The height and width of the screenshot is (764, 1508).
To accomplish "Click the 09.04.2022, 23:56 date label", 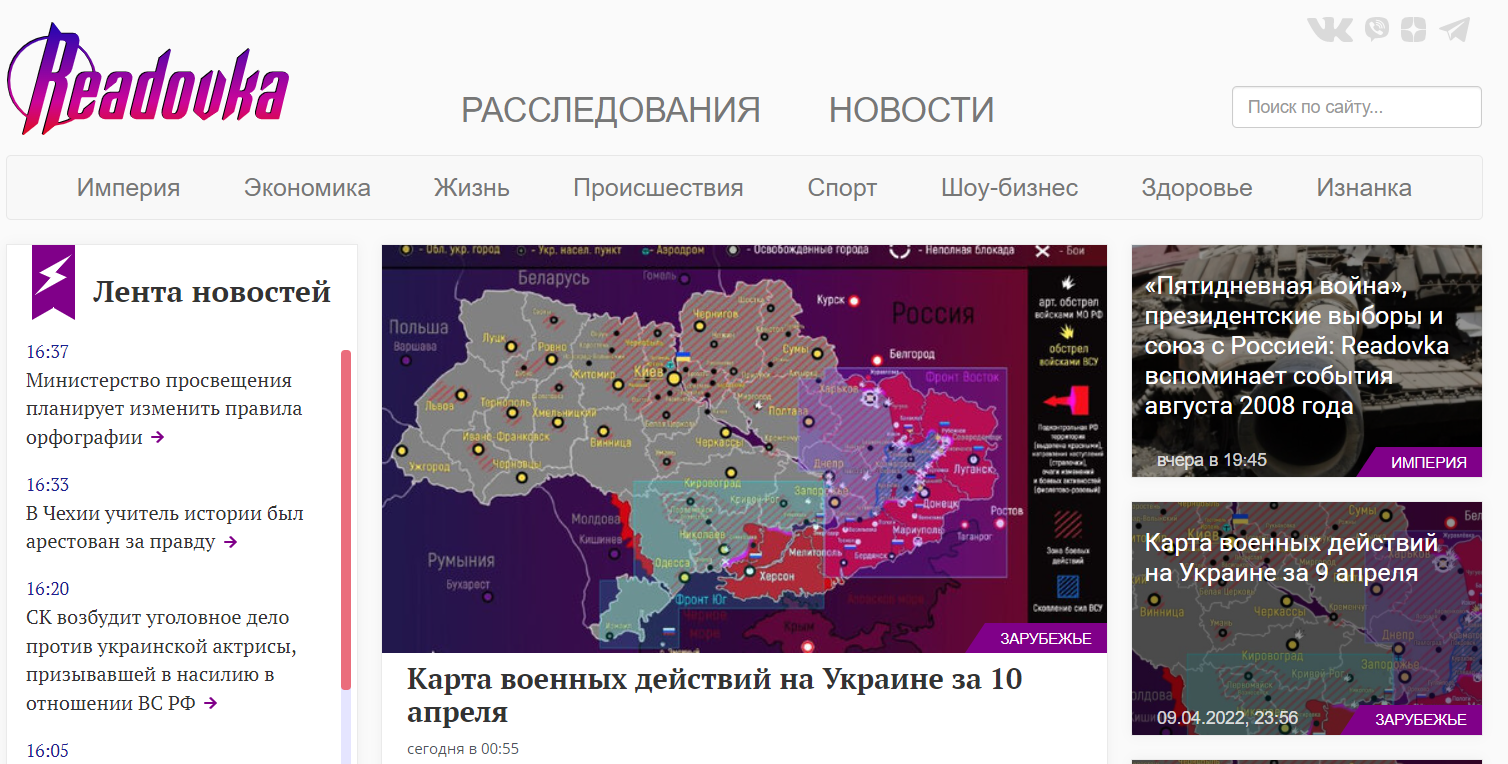I will pos(1227,718).
